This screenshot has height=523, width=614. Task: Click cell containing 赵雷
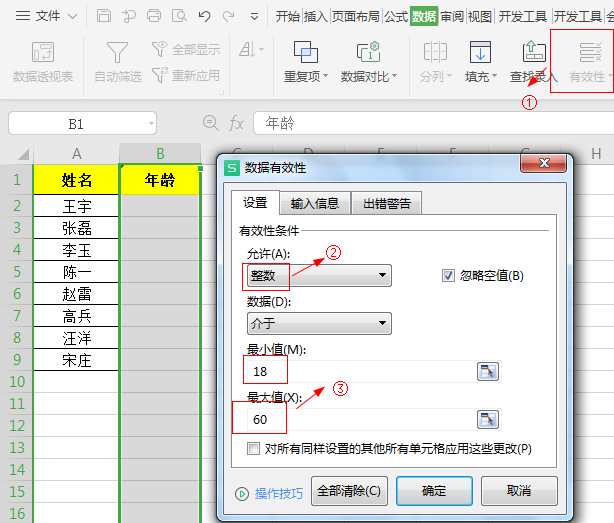[76, 294]
